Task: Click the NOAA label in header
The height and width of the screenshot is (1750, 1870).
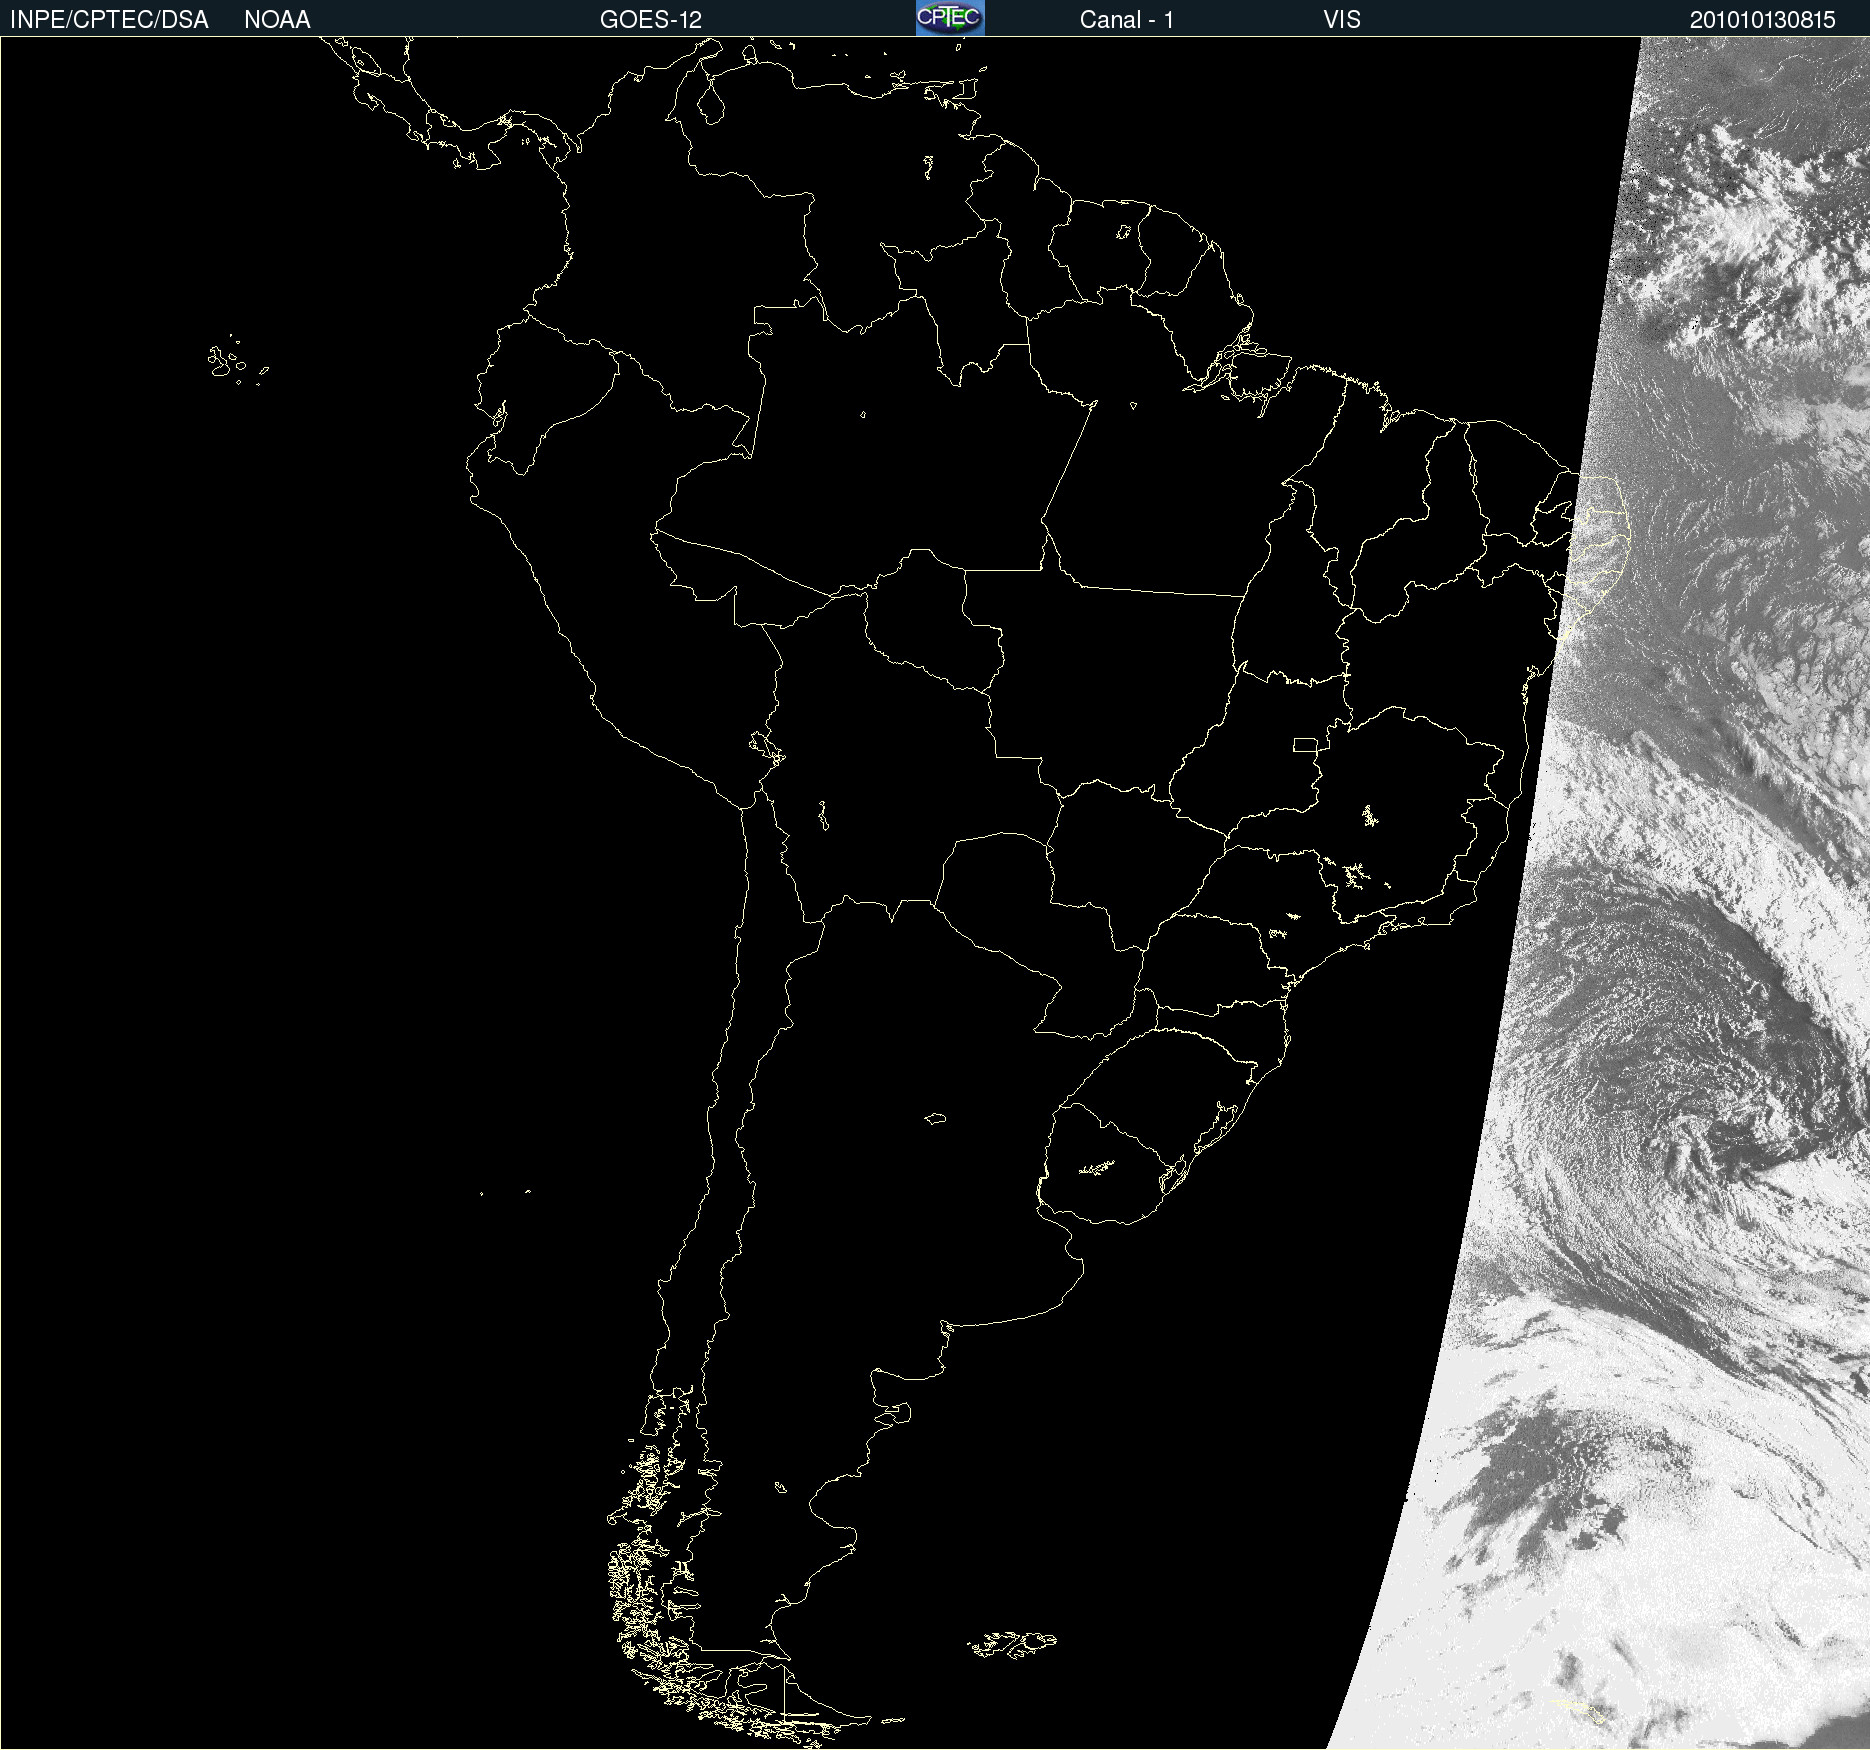Action: [277, 20]
